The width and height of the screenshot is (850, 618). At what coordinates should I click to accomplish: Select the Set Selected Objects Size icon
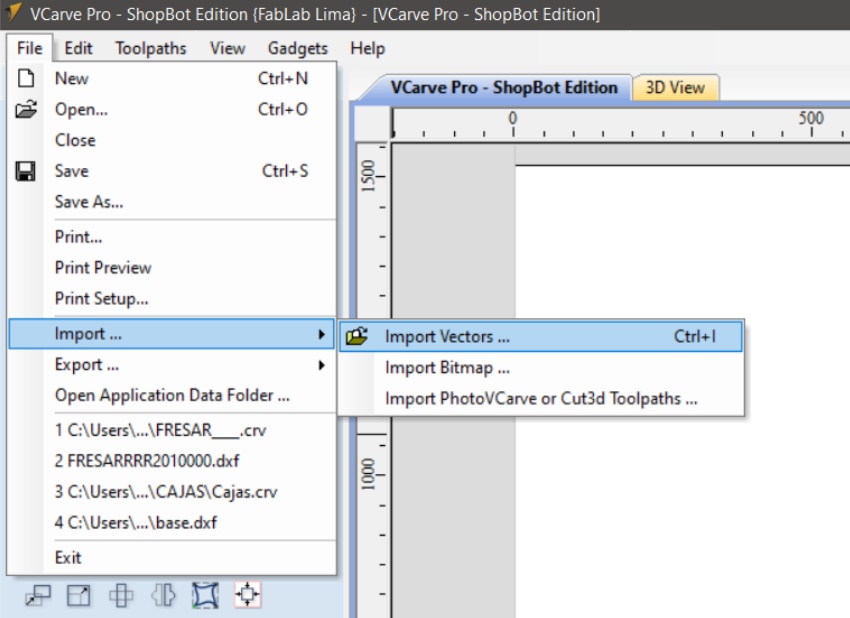(x=79, y=595)
